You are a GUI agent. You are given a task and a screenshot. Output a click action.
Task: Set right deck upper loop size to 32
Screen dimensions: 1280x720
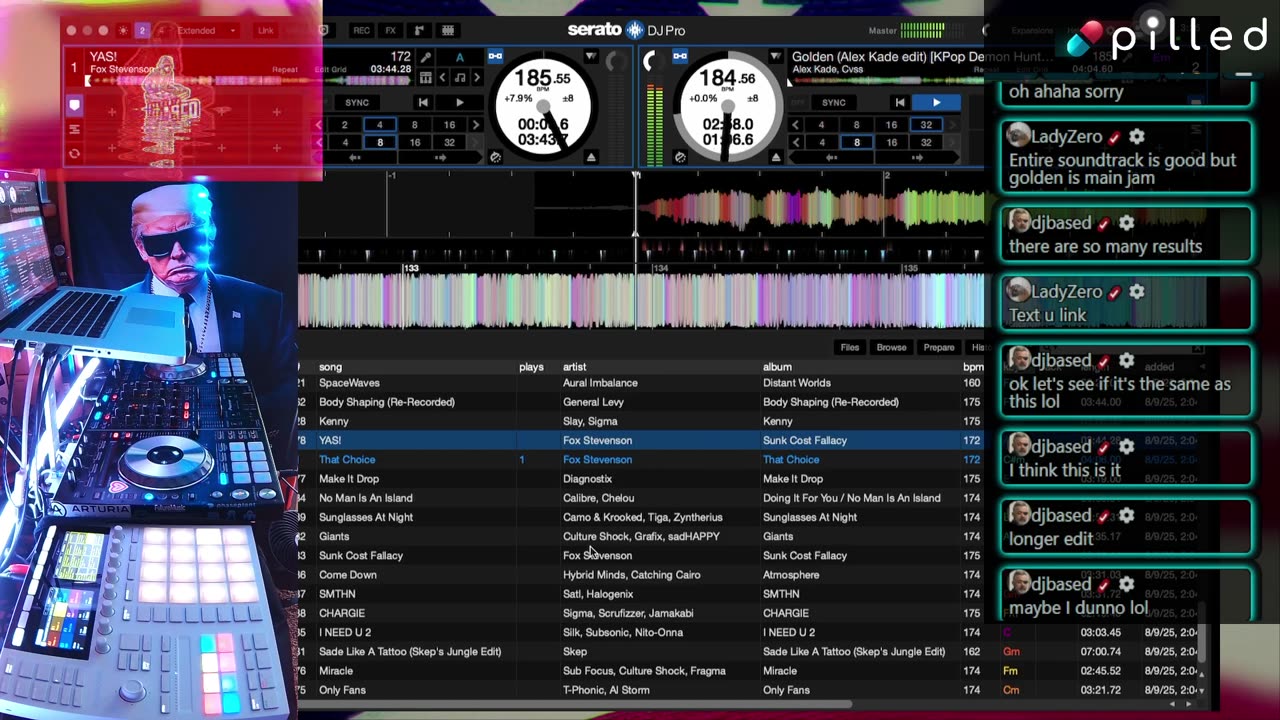(926, 125)
